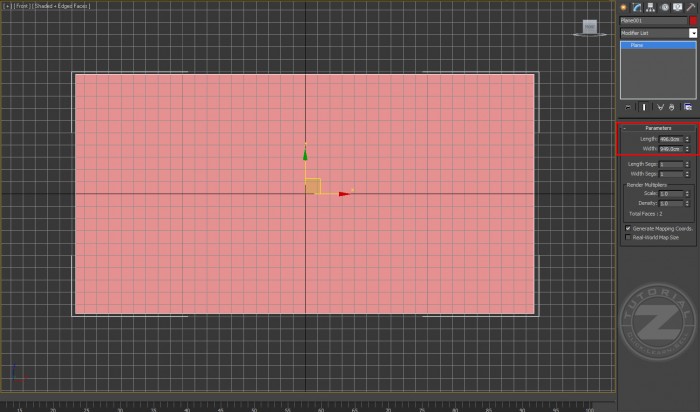
Task: Uncheck Generate Mapping Coords checkbox
Action: (x=628, y=229)
